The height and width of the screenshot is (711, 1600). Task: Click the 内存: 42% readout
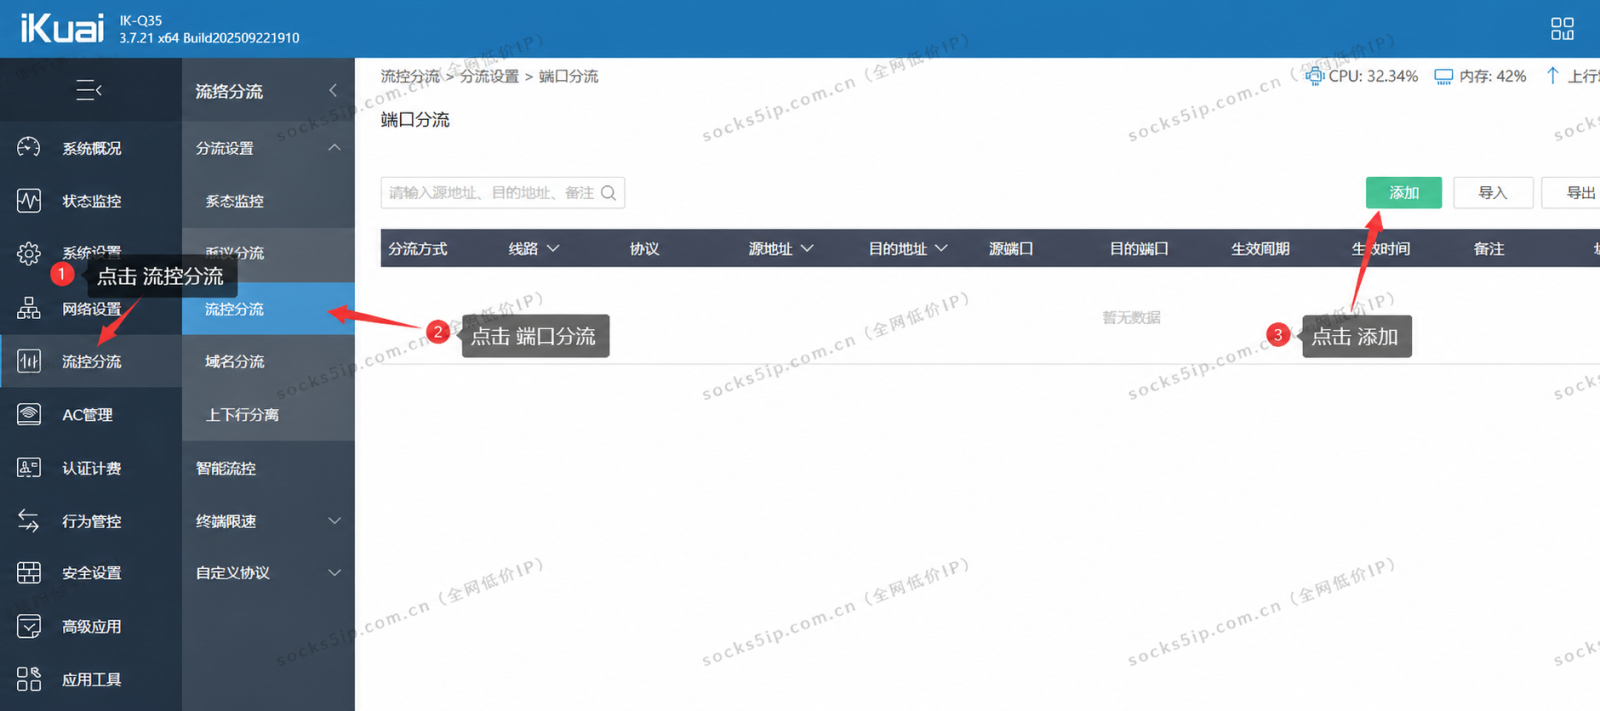click(1492, 76)
